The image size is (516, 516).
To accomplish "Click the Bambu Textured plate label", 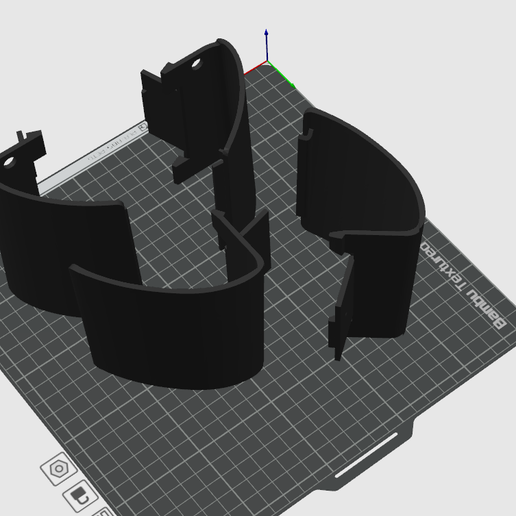I will [462, 285].
